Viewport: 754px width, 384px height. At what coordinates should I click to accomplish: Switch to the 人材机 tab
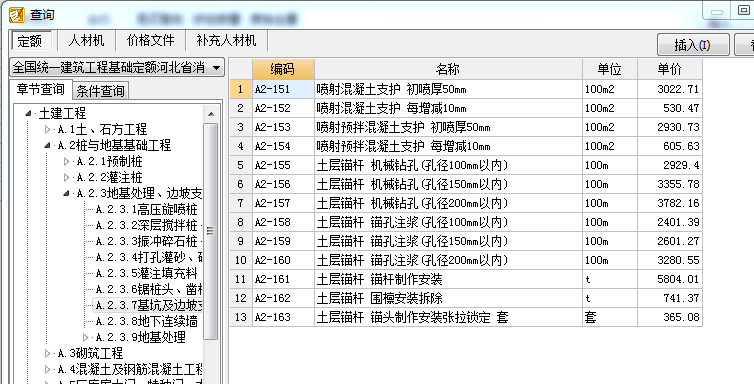tap(86, 40)
